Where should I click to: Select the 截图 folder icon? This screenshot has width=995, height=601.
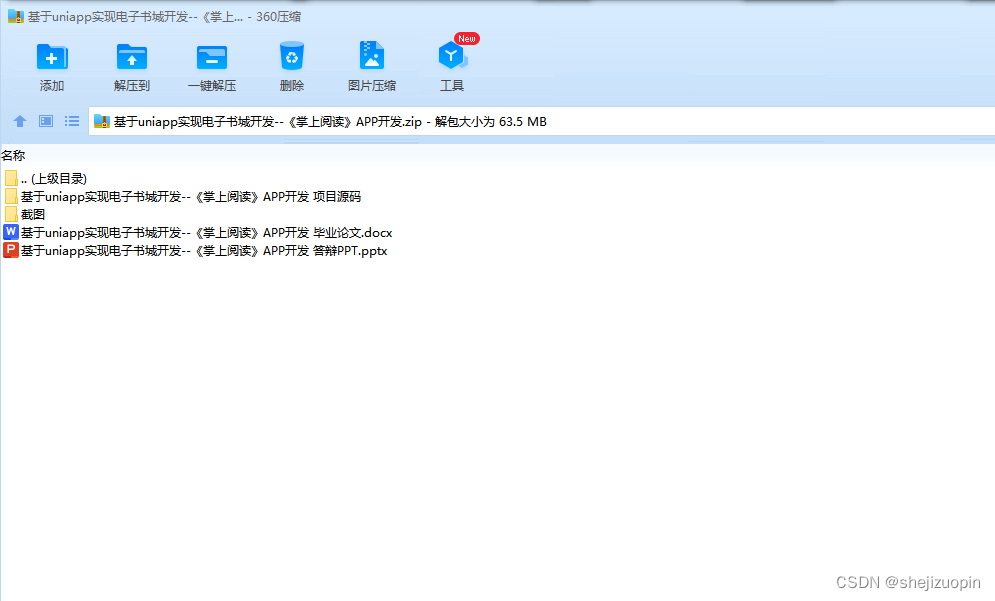pyautogui.click(x=11, y=215)
